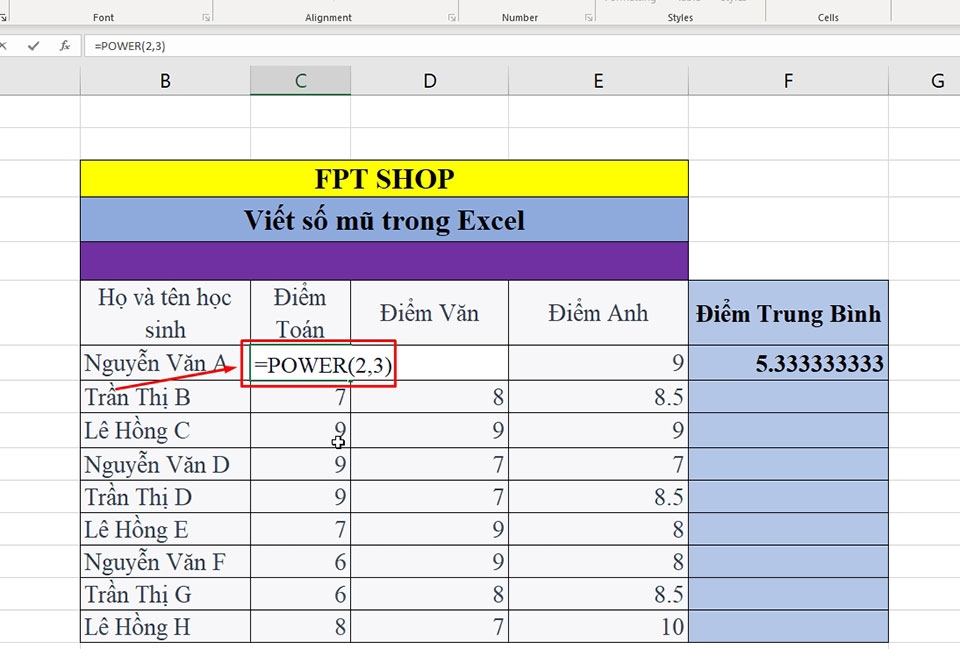This screenshot has width=960, height=649.
Task: Click the yellow FPT SHOP title cell
Action: click(x=383, y=178)
